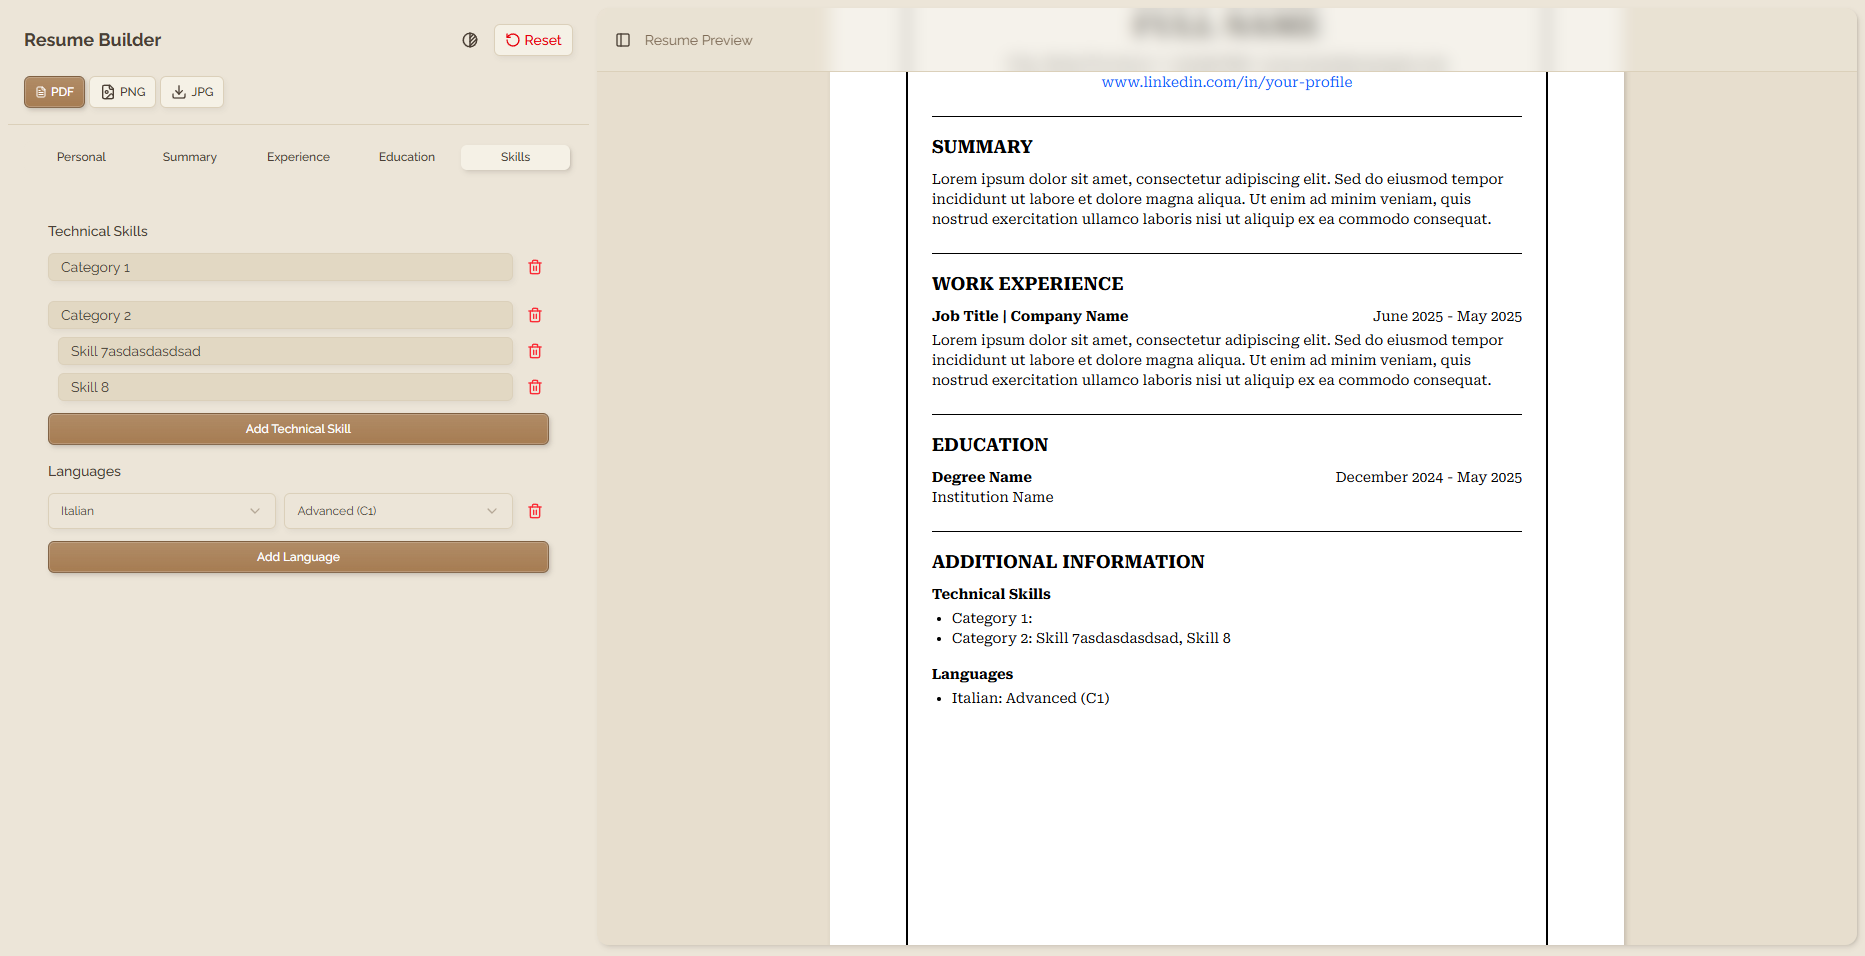Switch to the Personal tab
1865x956 pixels.
click(81, 157)
